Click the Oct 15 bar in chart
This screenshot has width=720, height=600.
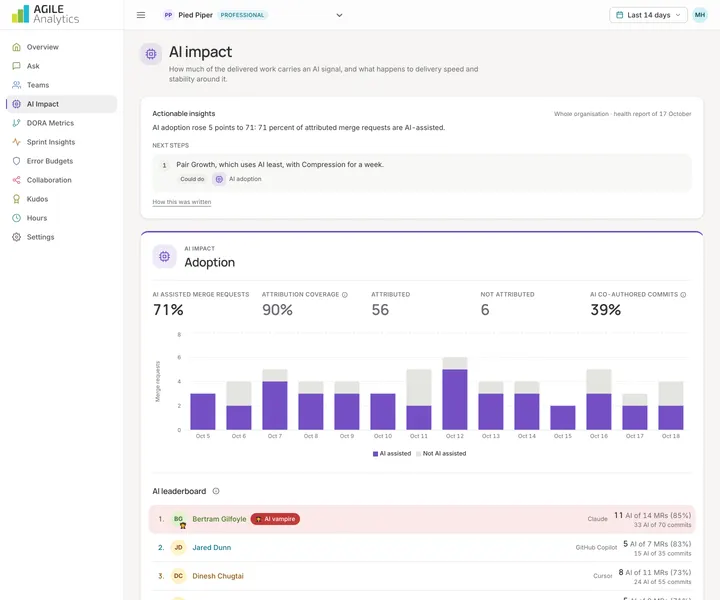click(x=562, y=418)
